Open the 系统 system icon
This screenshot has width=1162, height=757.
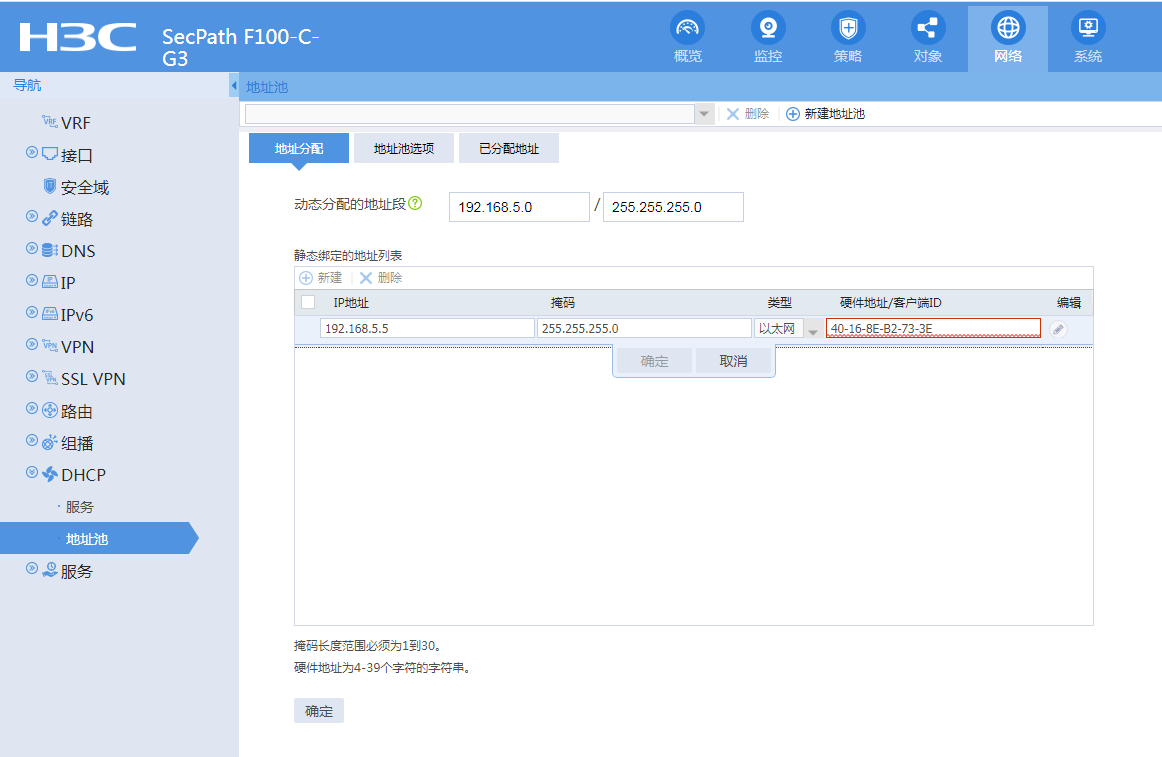tap(1088, 28)
